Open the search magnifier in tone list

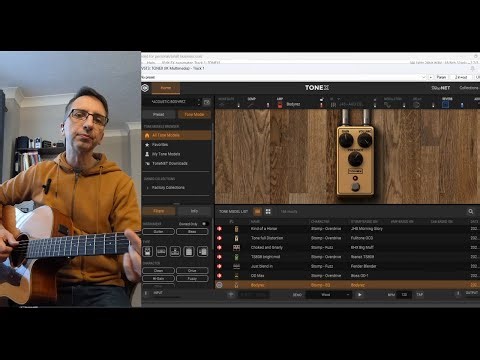(x=471, y=211)
